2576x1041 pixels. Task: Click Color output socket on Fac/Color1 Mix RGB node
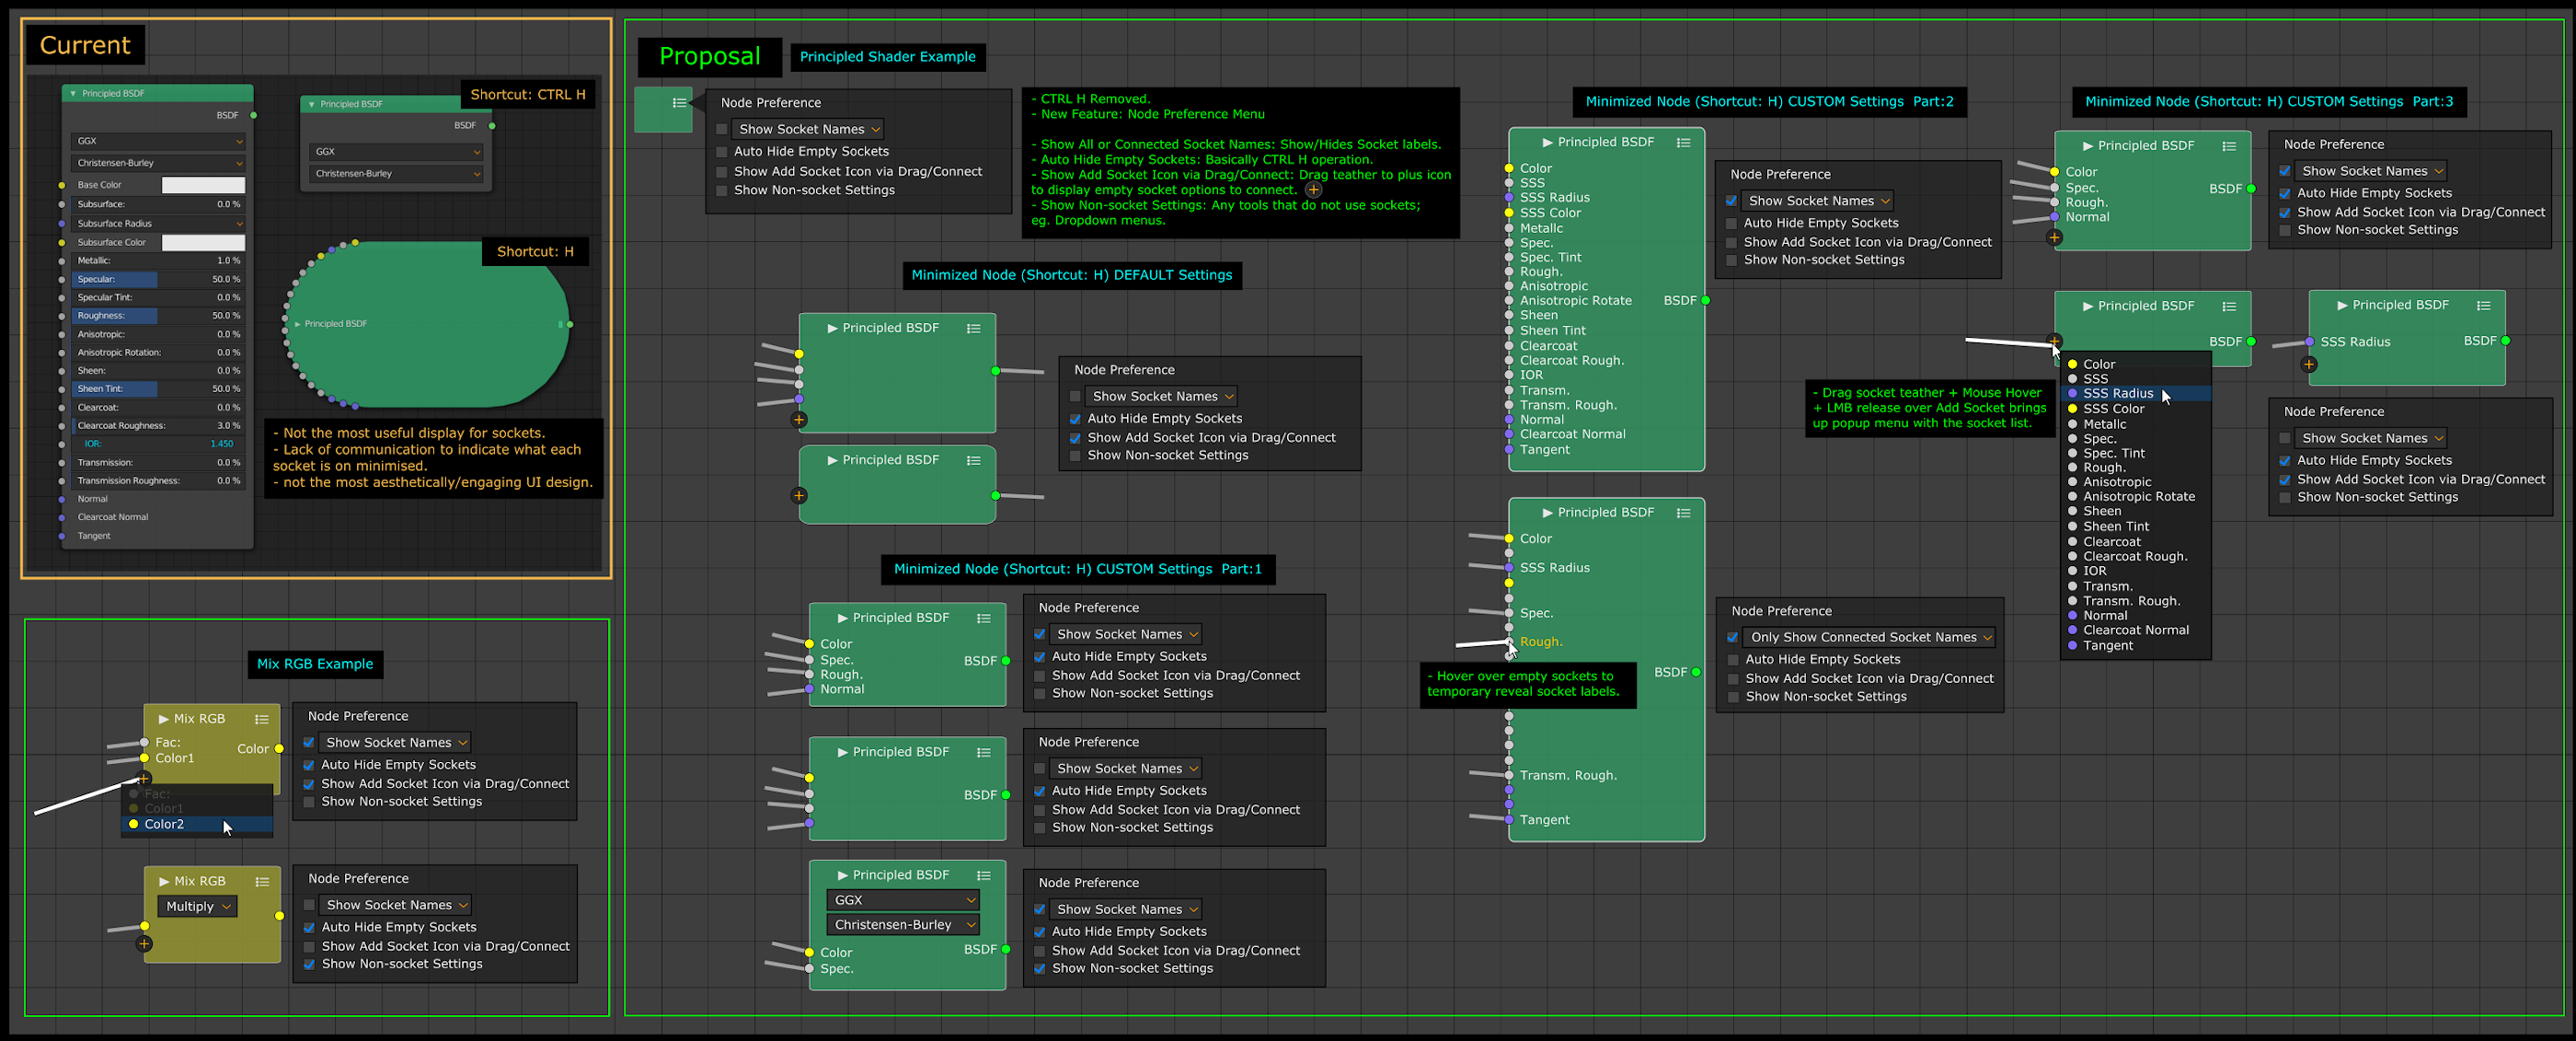coord(279,749)
